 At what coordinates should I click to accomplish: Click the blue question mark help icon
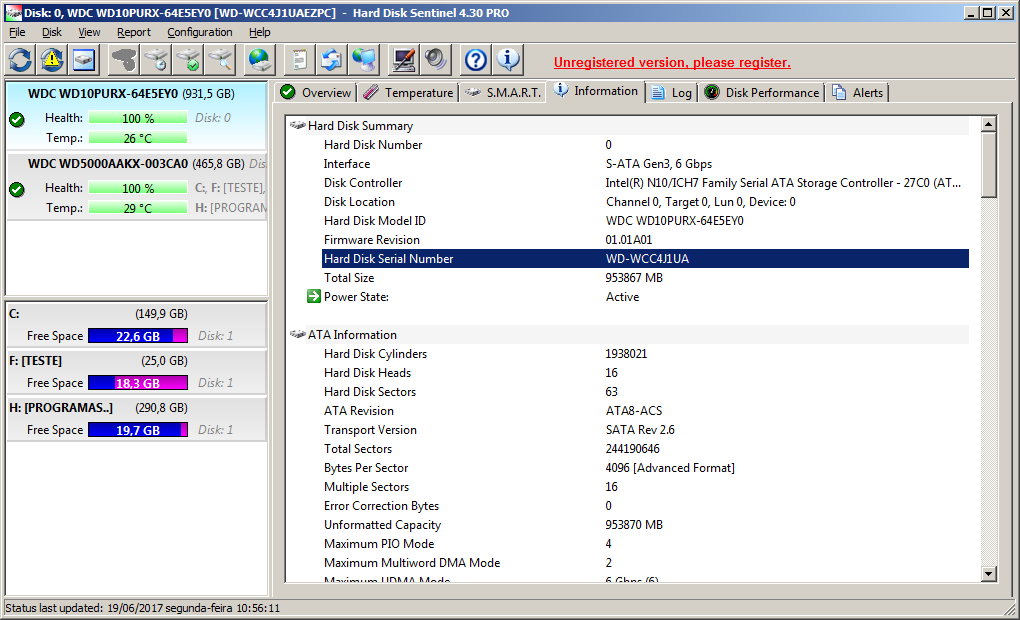(476, 61)
